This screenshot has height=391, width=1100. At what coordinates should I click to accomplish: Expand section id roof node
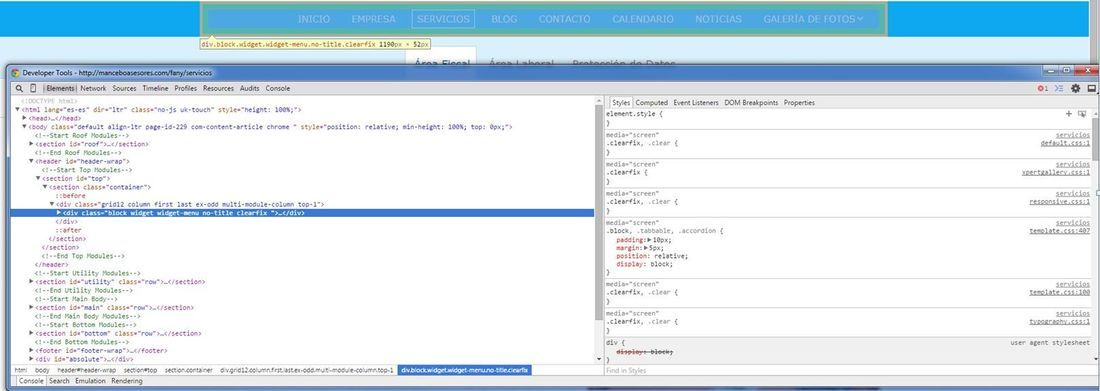pyautogui.click(x=32, y=144)
